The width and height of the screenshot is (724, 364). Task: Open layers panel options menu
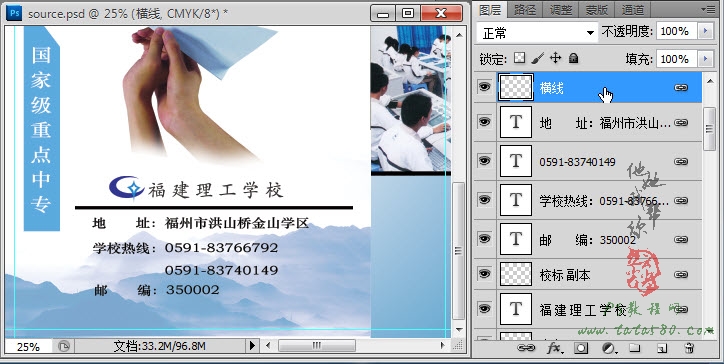click(x=707, y=9)
